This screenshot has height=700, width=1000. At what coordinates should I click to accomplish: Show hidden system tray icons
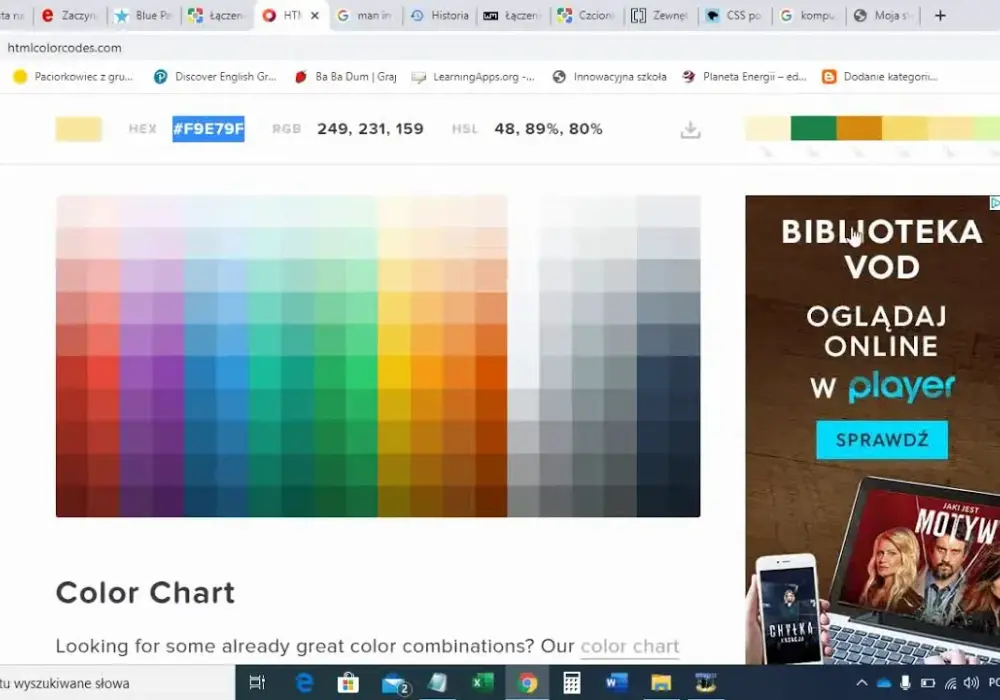tap(862, 683)
